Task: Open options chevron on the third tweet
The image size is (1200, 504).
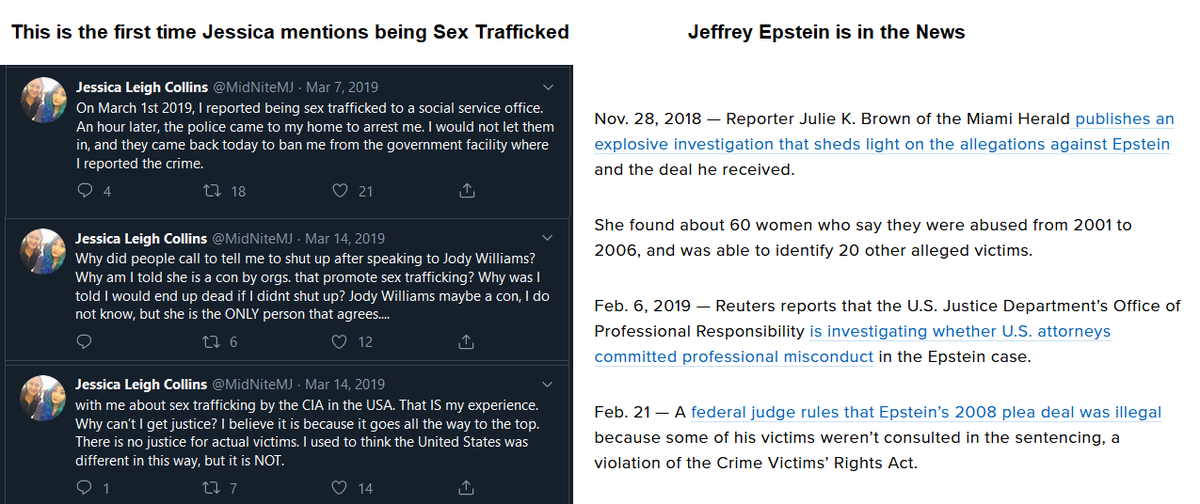Action: tap(546, 384)
